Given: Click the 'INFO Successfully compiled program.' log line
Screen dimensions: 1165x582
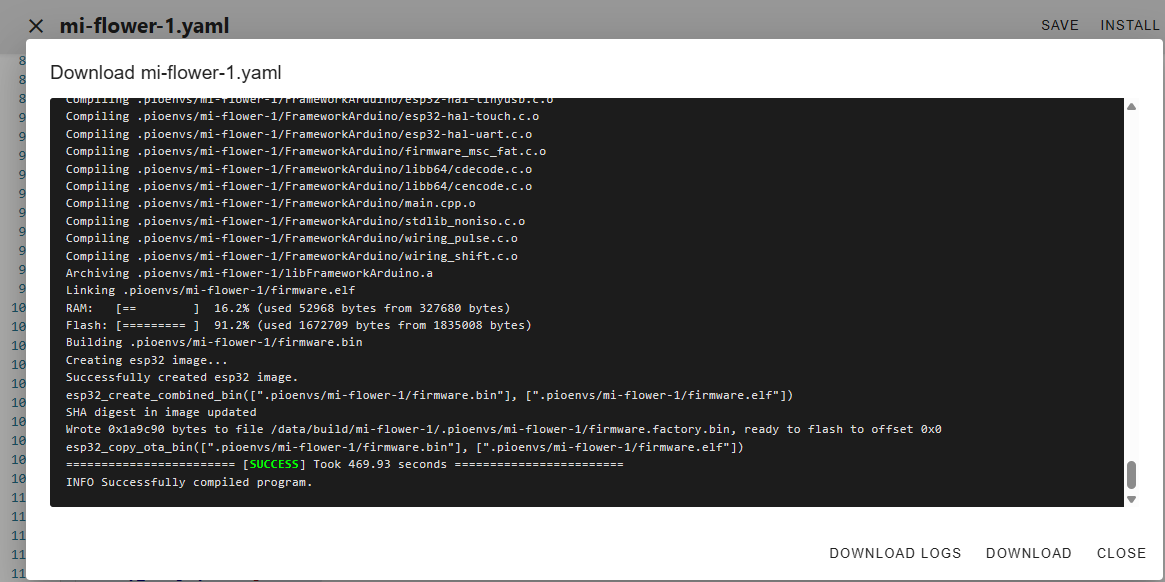Looking at the screenshot, I should [189, 482].
